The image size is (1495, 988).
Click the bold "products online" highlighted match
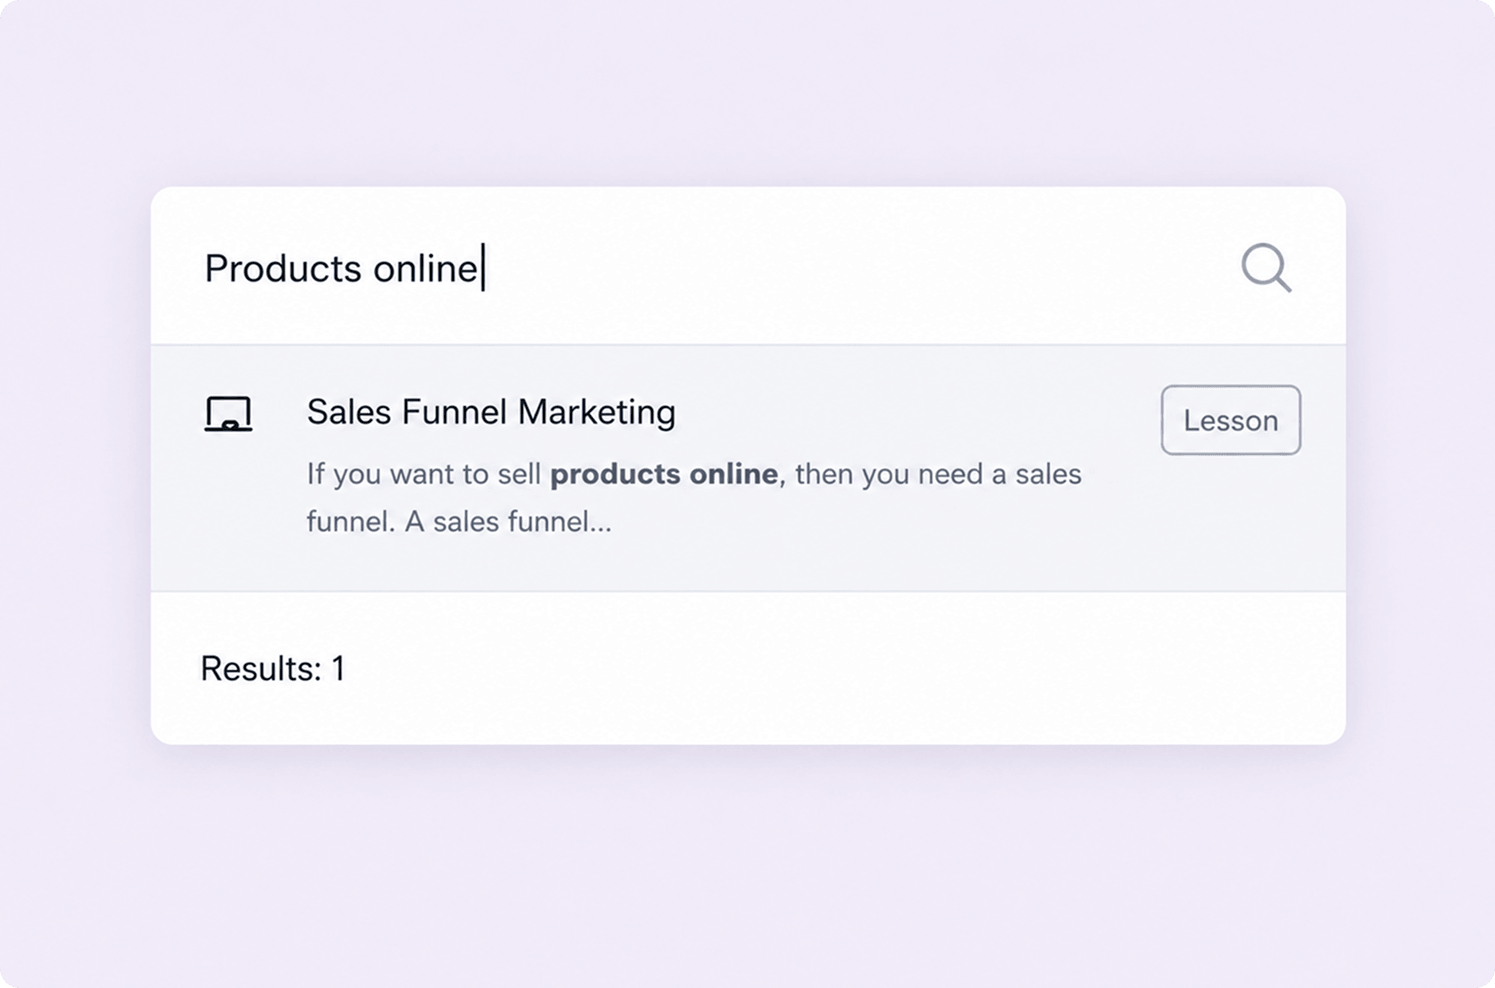tap(664, 474)
